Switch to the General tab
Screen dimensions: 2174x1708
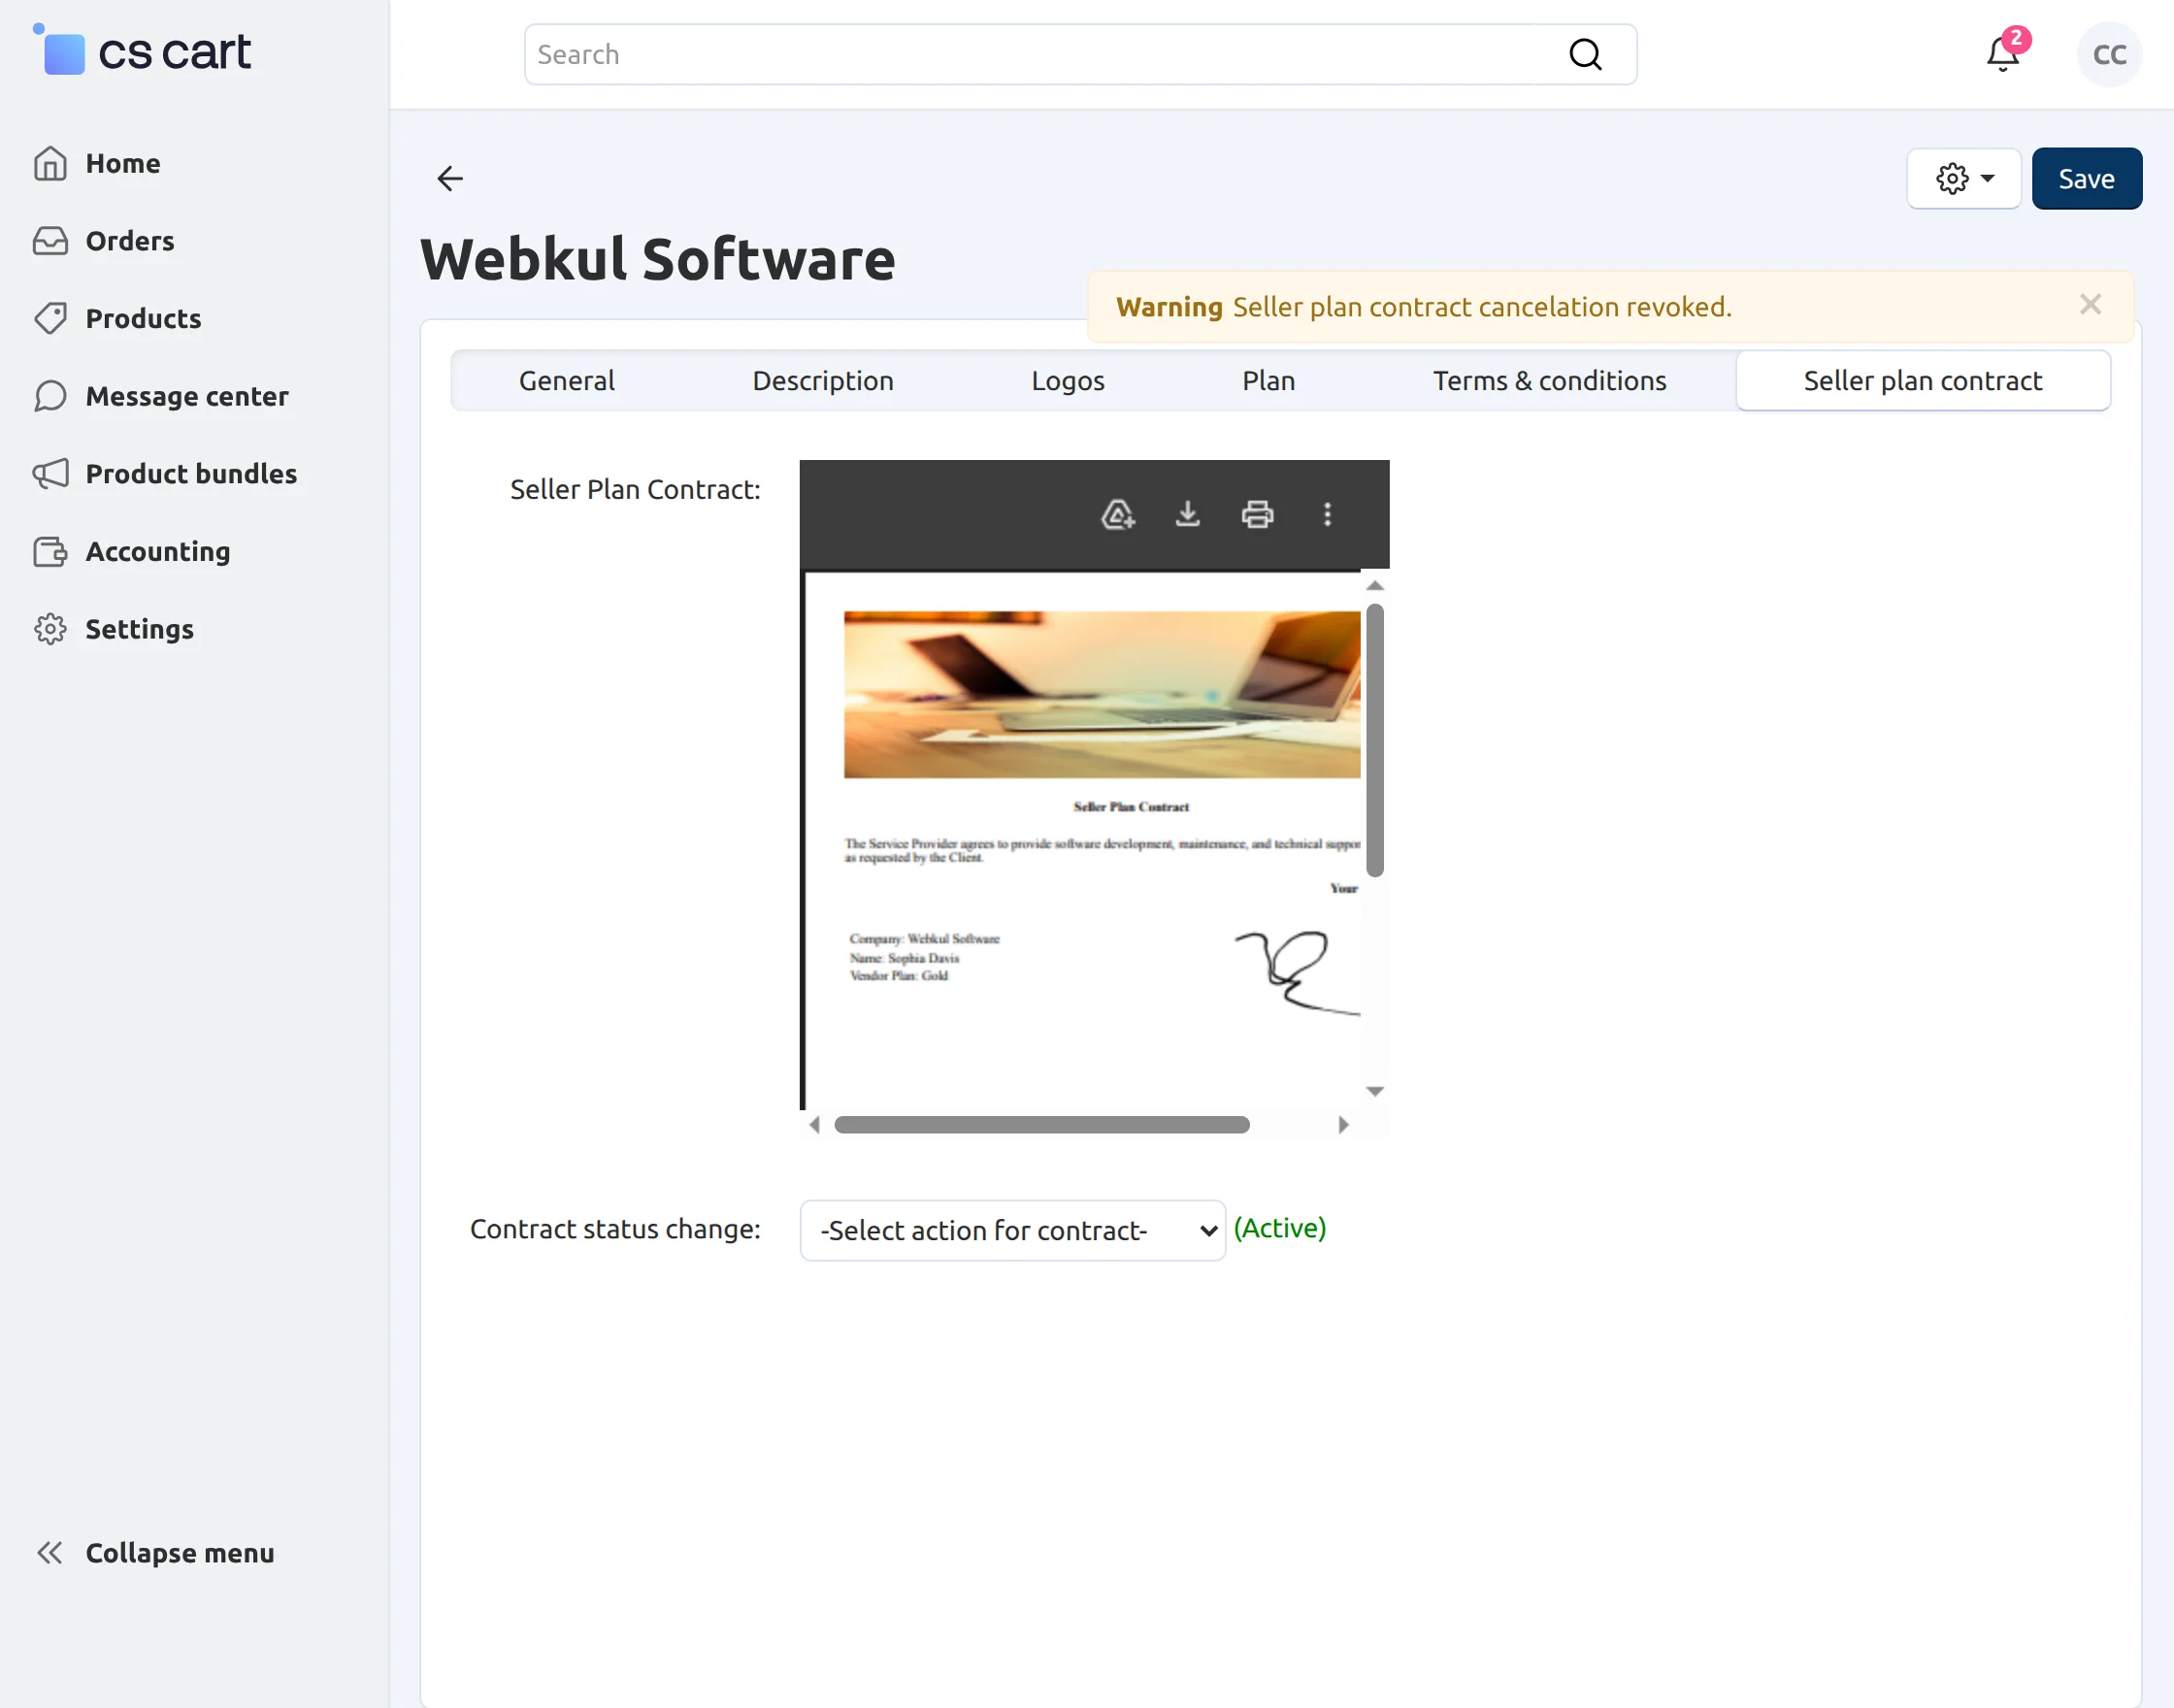click(566, 380)
